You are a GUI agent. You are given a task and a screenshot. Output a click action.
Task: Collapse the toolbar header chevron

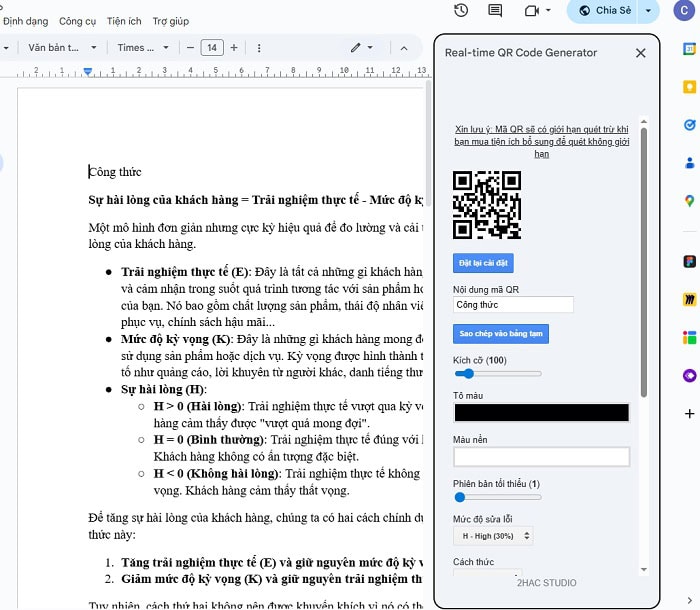[x=404, y=48]
